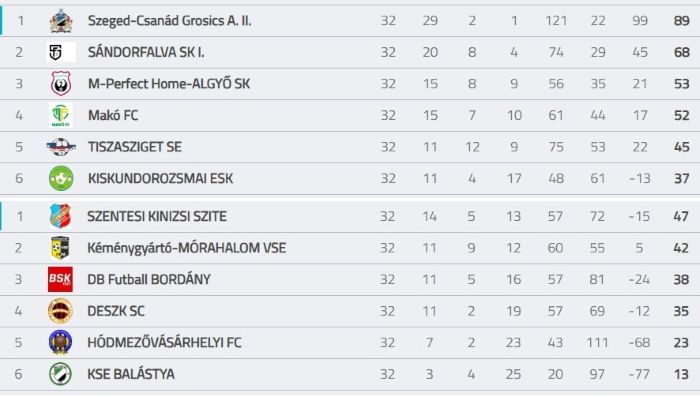Click the Kéménygyártó-MÓRAHALOM VSE yellow-black badge

(x=60, y=248)
